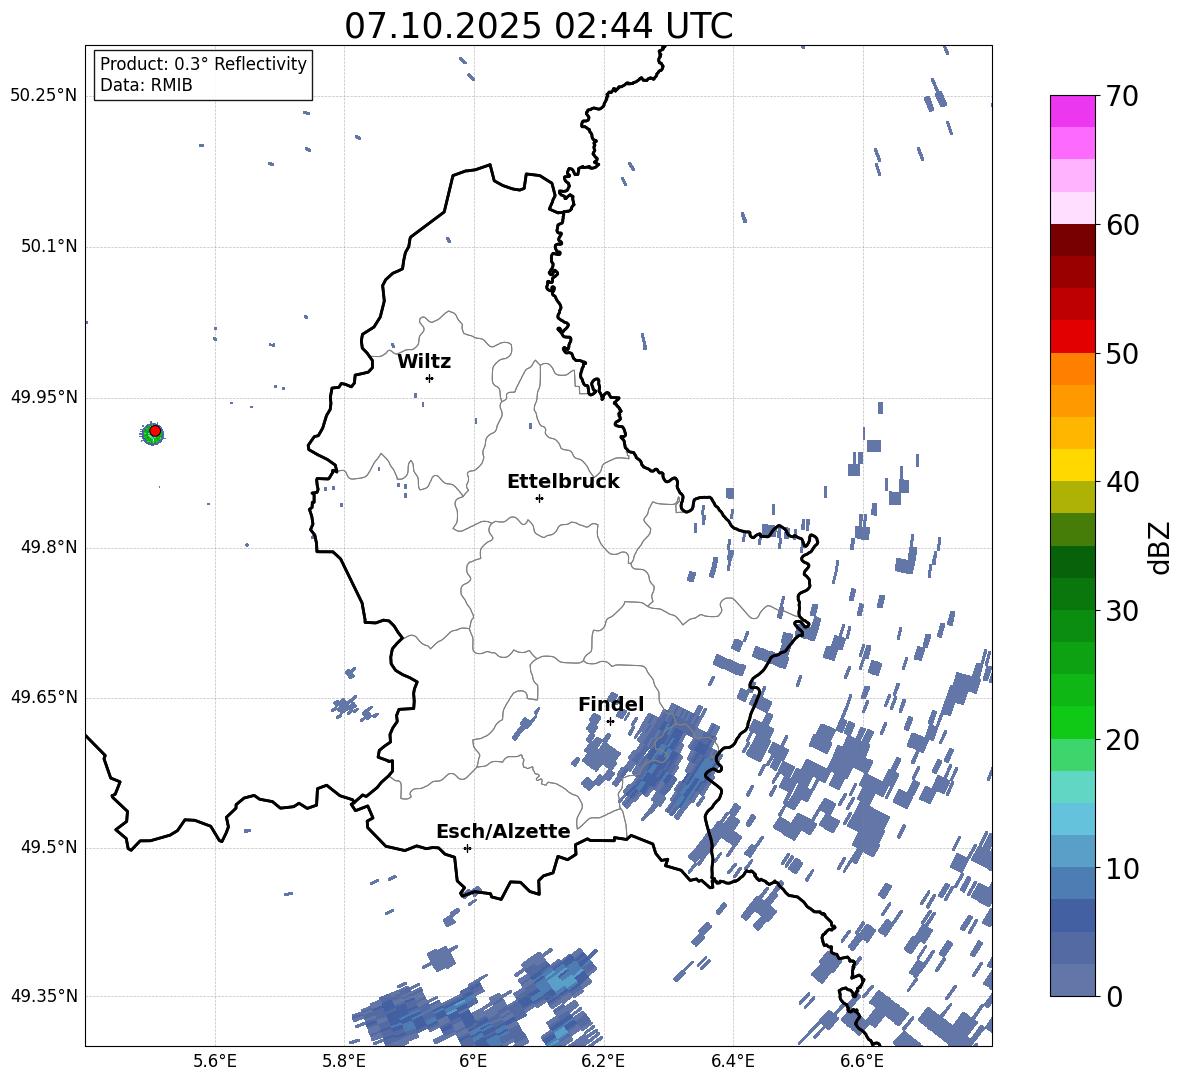
Task: Click the 5.8°E longitude label
Action: tap(344, 1061)
